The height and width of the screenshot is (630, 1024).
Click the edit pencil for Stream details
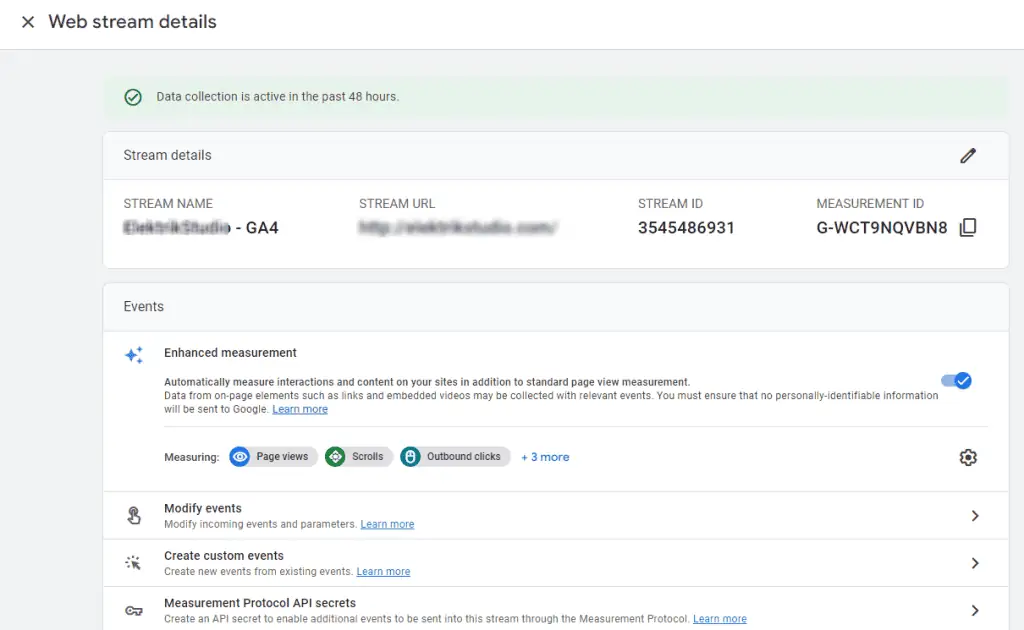tap(968, 156)
